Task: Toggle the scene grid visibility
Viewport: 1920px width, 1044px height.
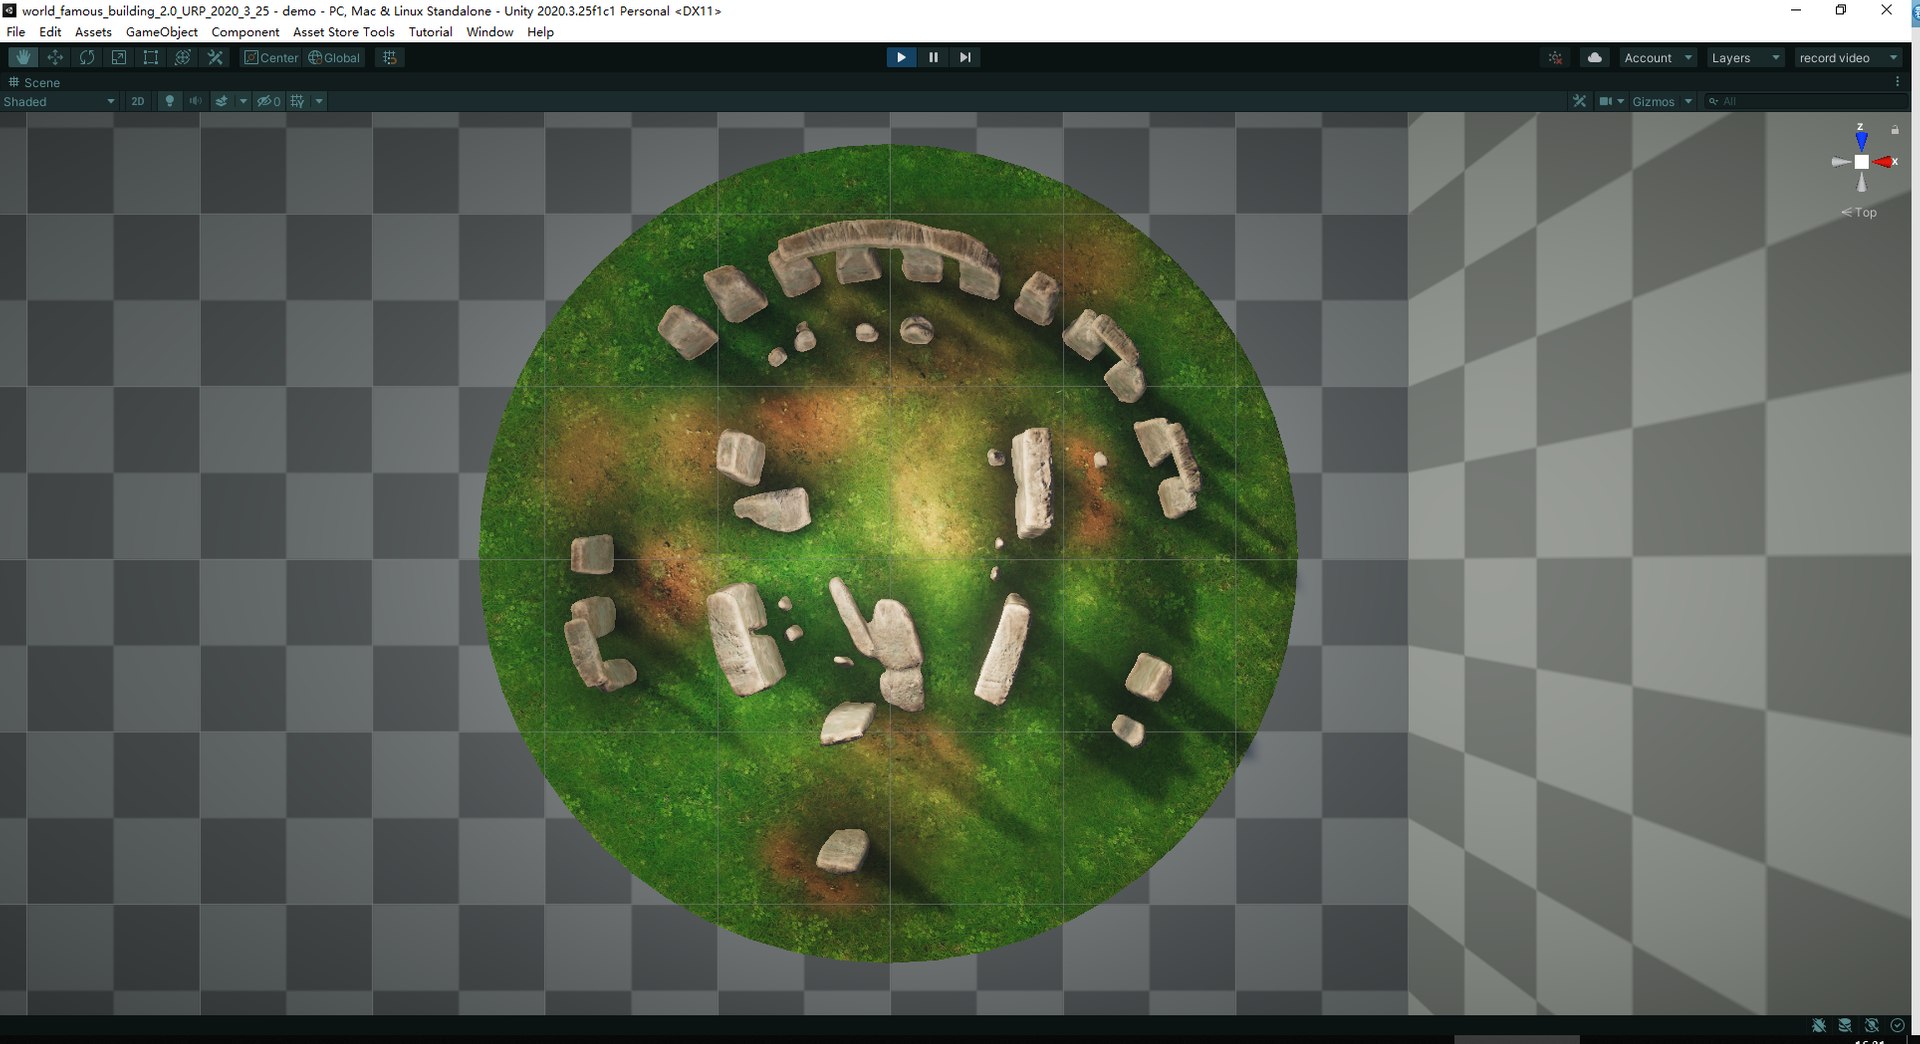Action: click(x=297, y=101)
